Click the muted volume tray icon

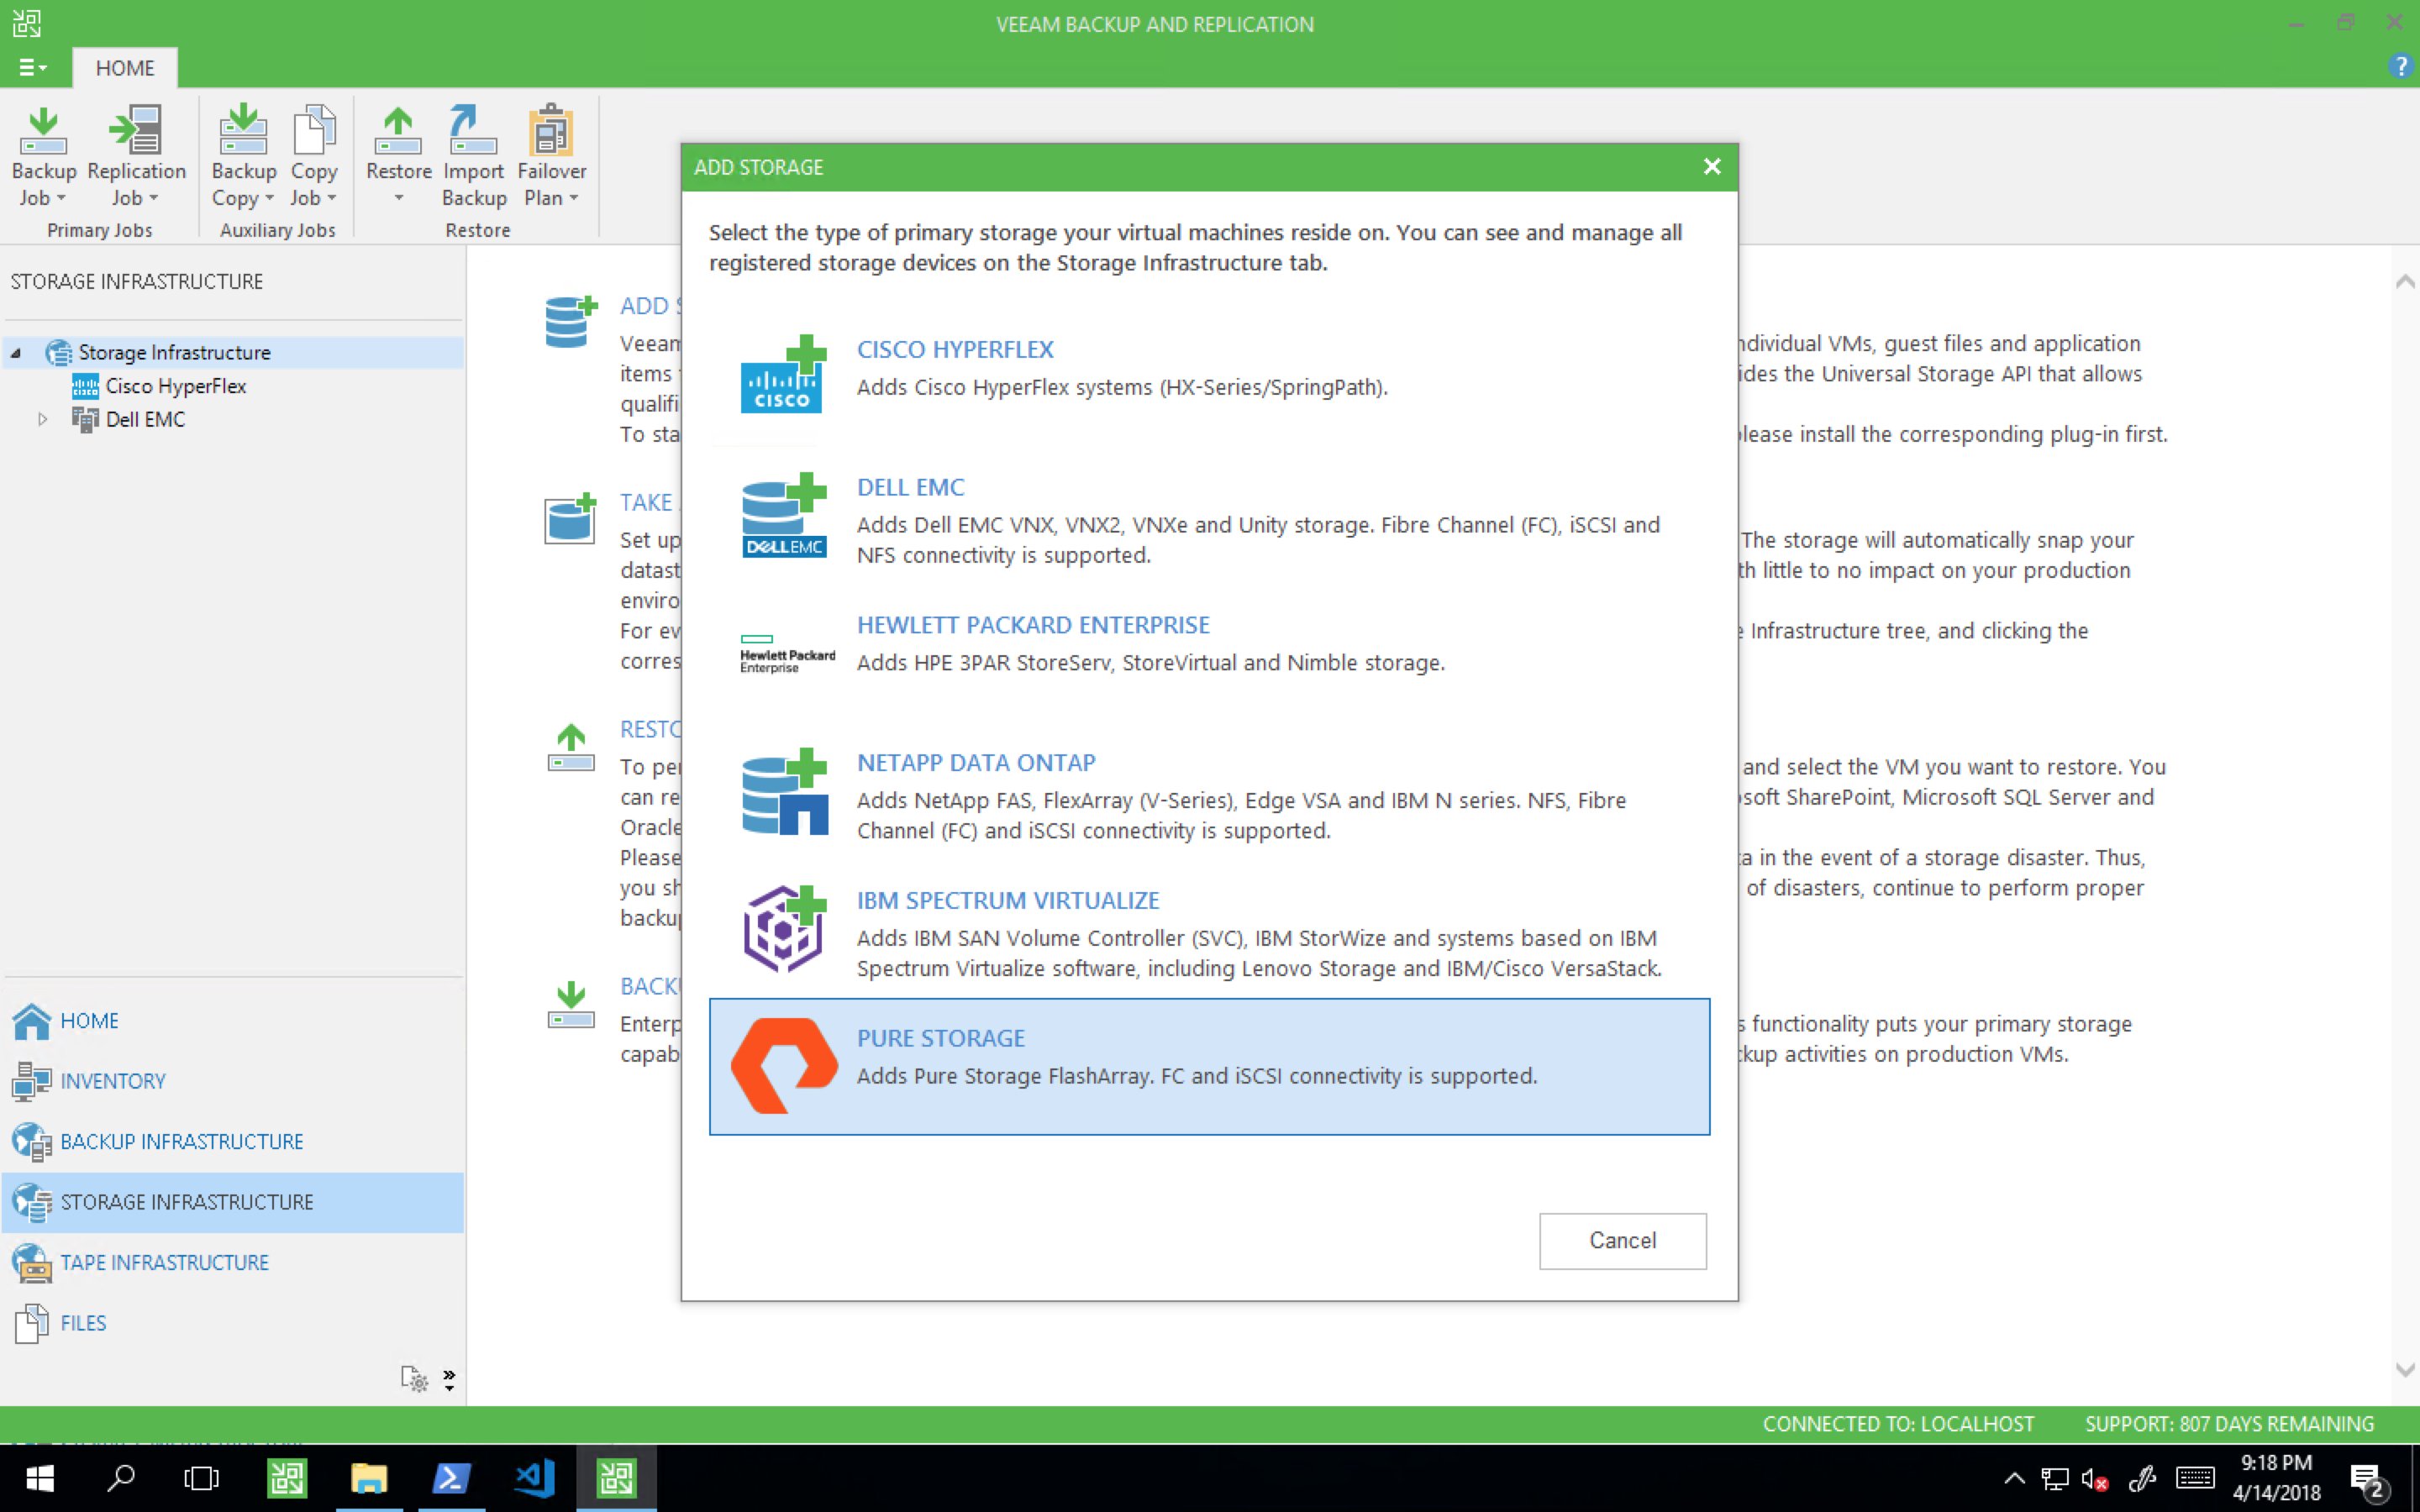click(x=2095, y=1479)
